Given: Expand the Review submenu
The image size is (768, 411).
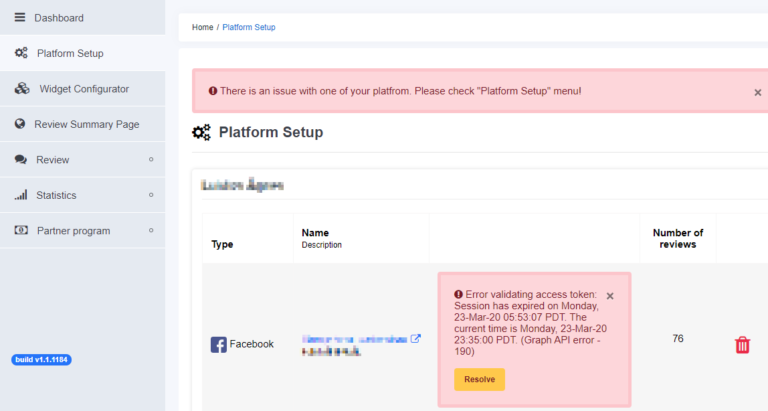Looking at the screenshot, I should 151,160.
